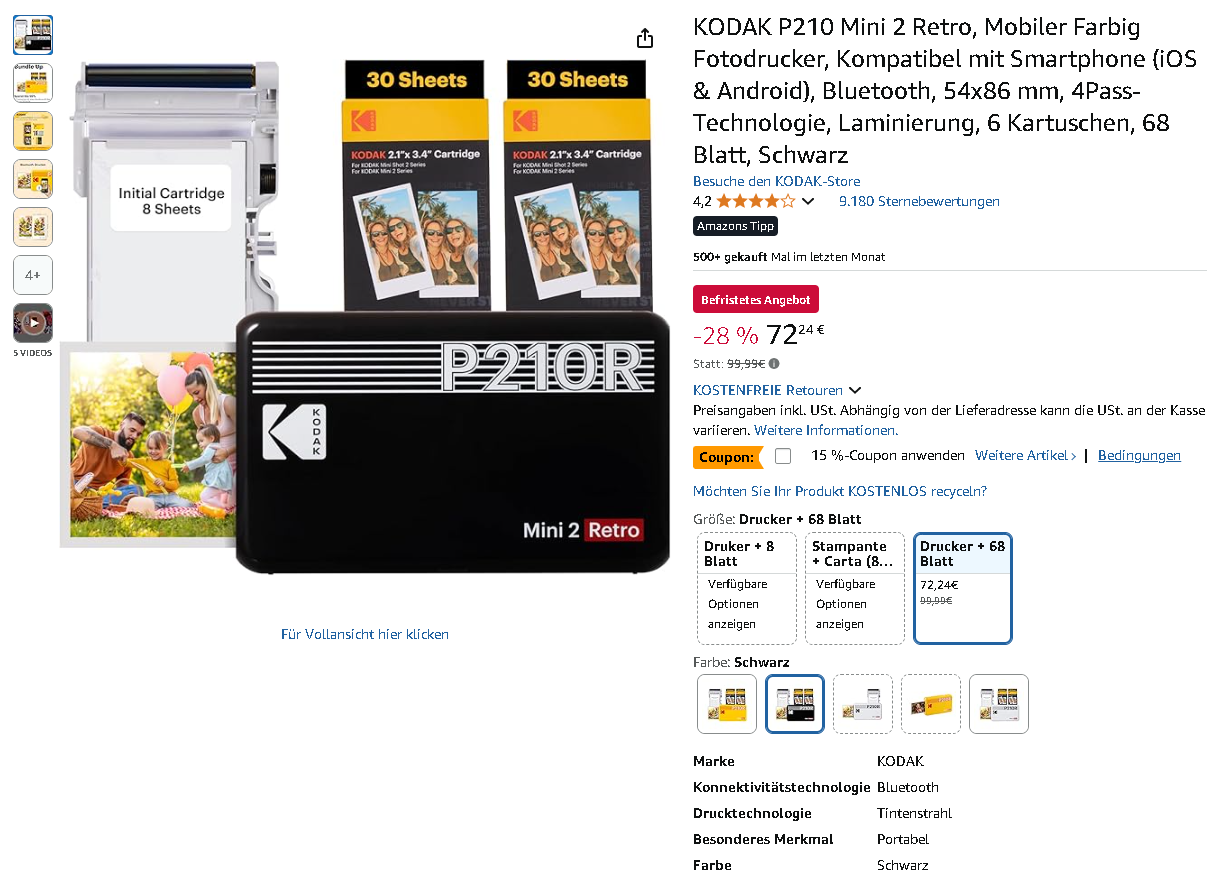Image resolution: width=1212 pixels, height=876 pixels.
Task: Open the 9.180 Sternebewertungen link
Action: (x=919, y=201)
